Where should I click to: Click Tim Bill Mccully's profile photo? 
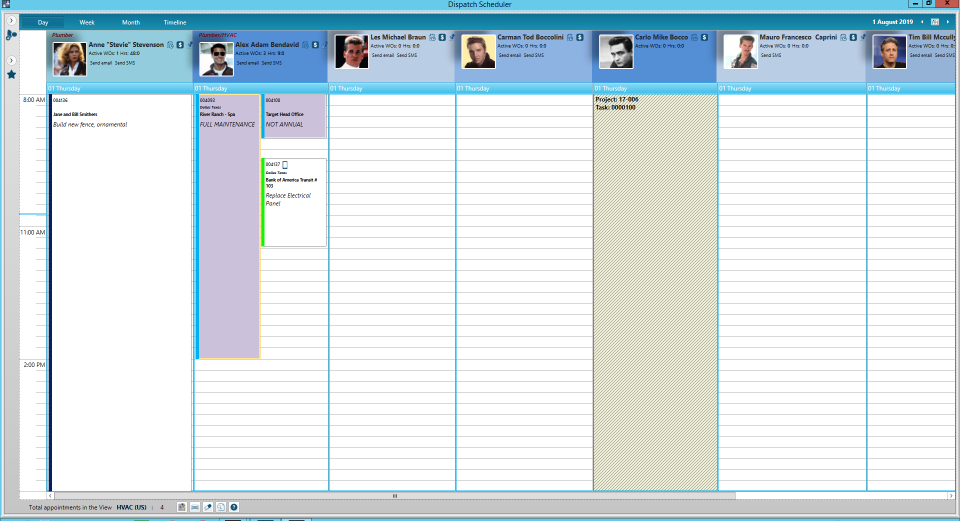point(889,51)
